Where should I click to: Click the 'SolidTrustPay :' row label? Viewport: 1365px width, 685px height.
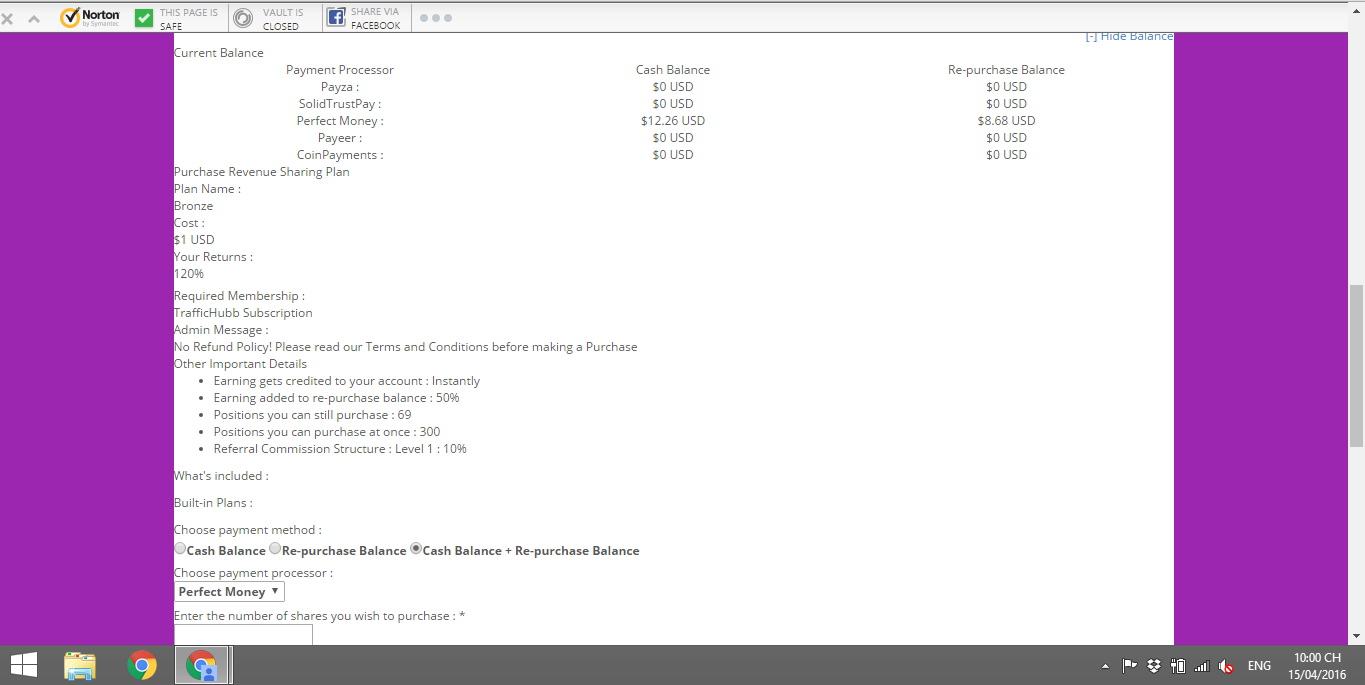[340, 104]
